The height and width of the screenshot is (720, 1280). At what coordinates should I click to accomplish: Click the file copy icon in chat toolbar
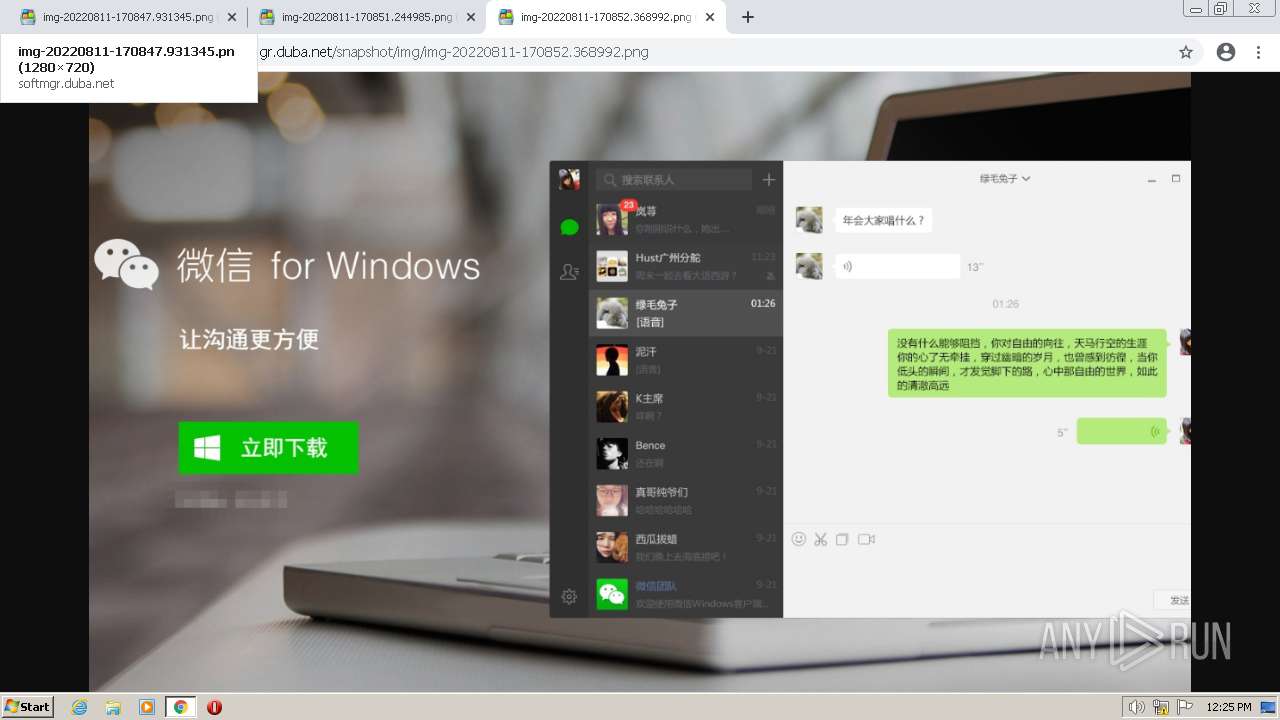pyautogui.click(x=842, y=539)
